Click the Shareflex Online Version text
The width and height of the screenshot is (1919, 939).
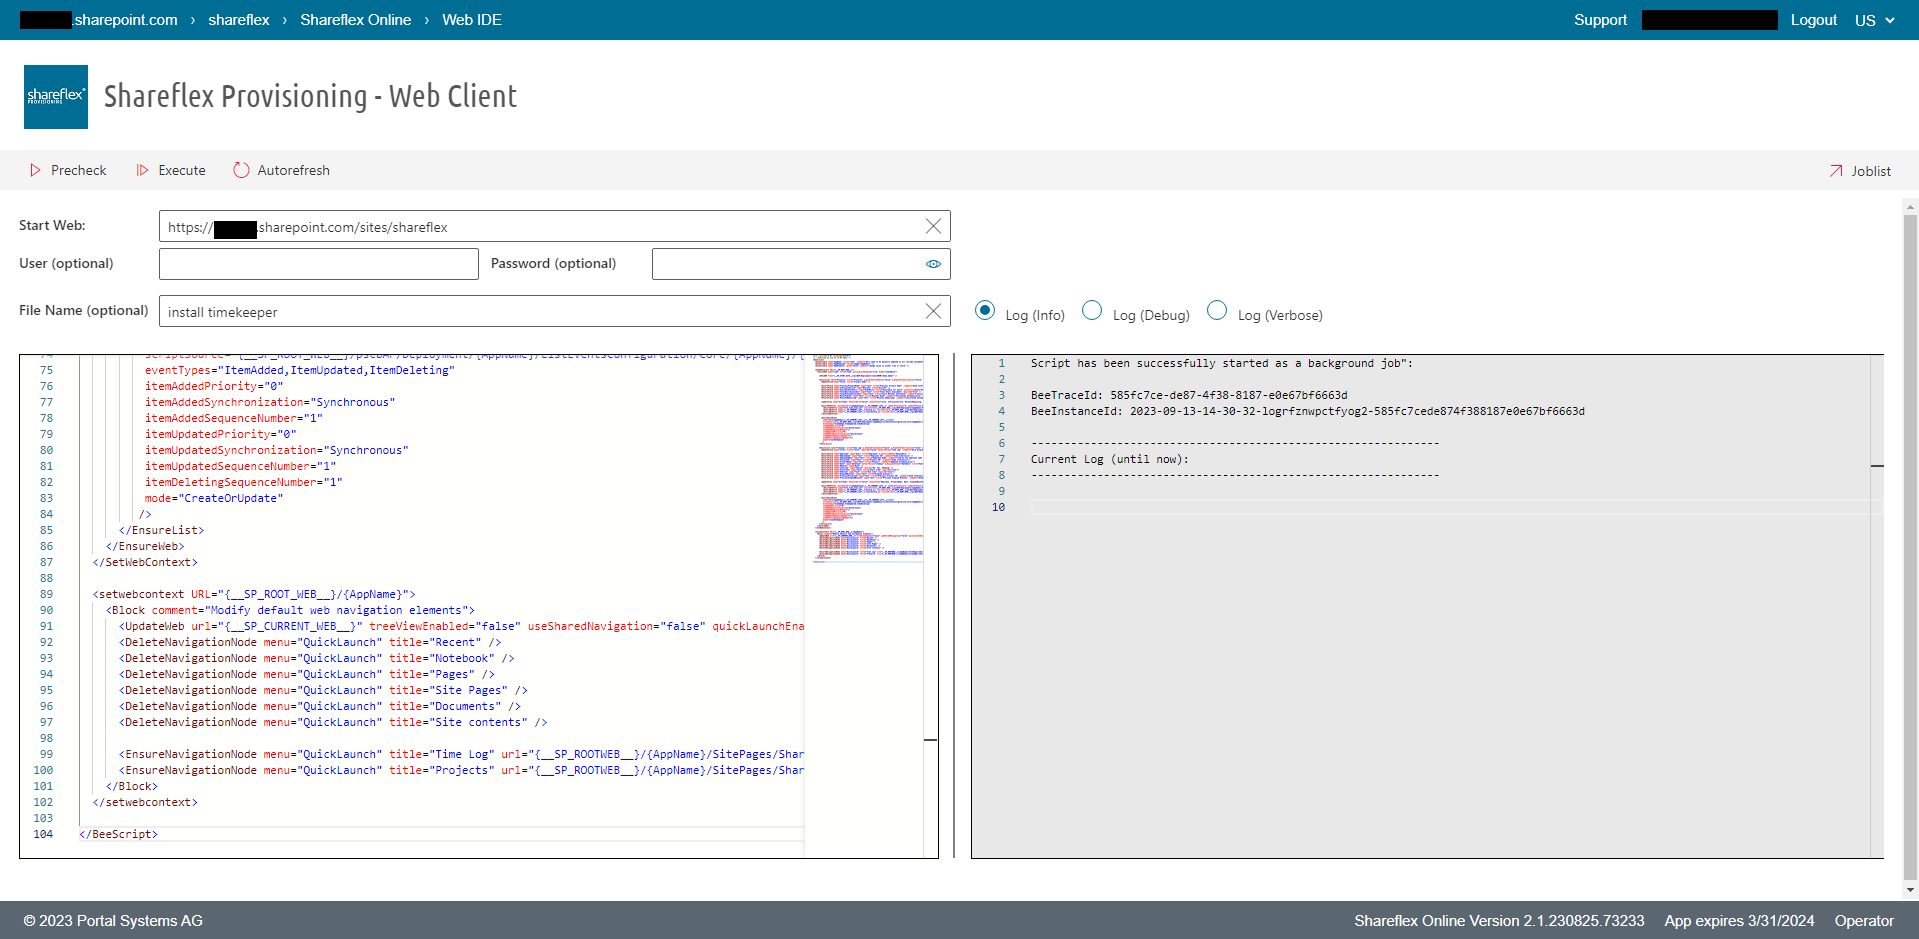point(1499,921)
